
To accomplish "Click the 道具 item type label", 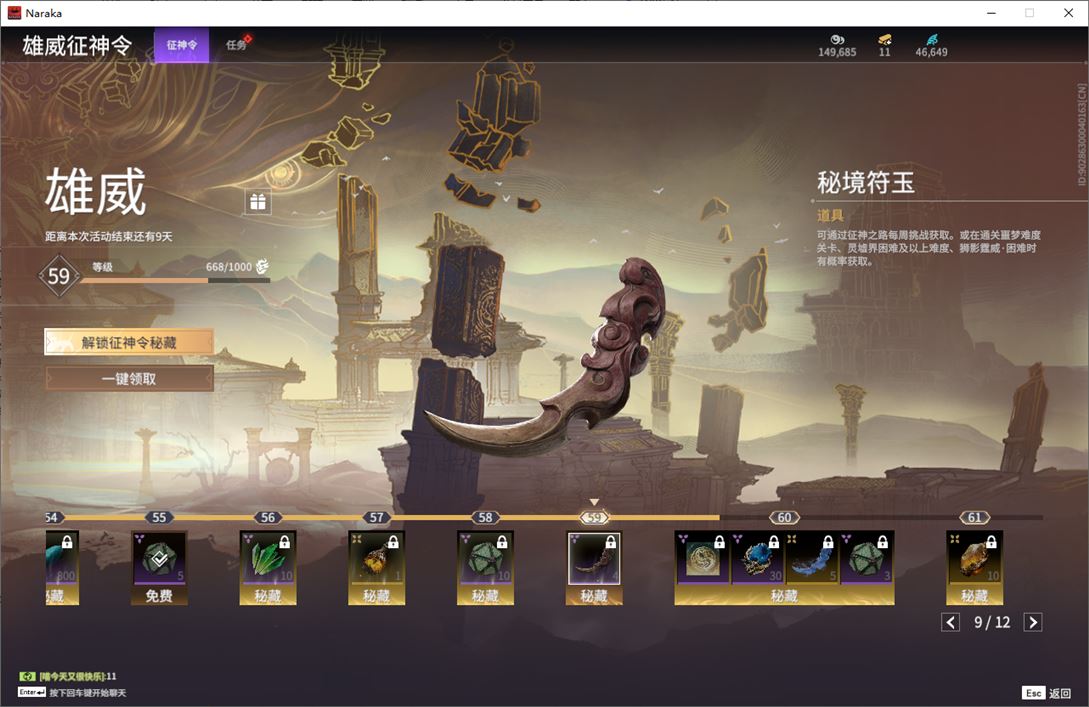I will coord(830,215).
